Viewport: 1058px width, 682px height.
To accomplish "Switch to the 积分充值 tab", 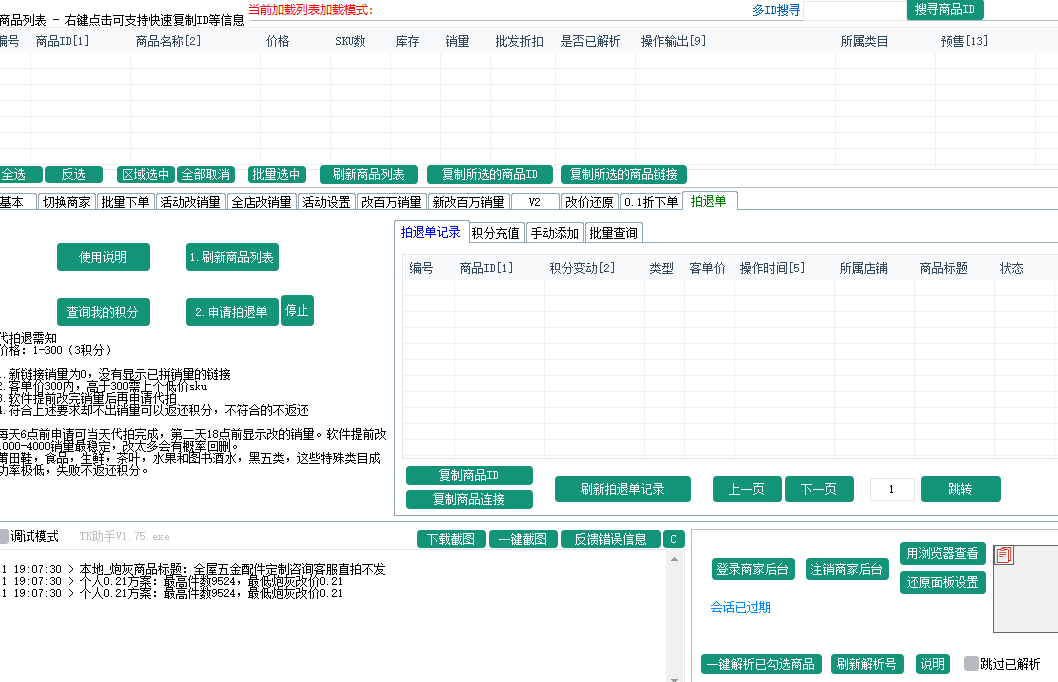I will (495, 233).
